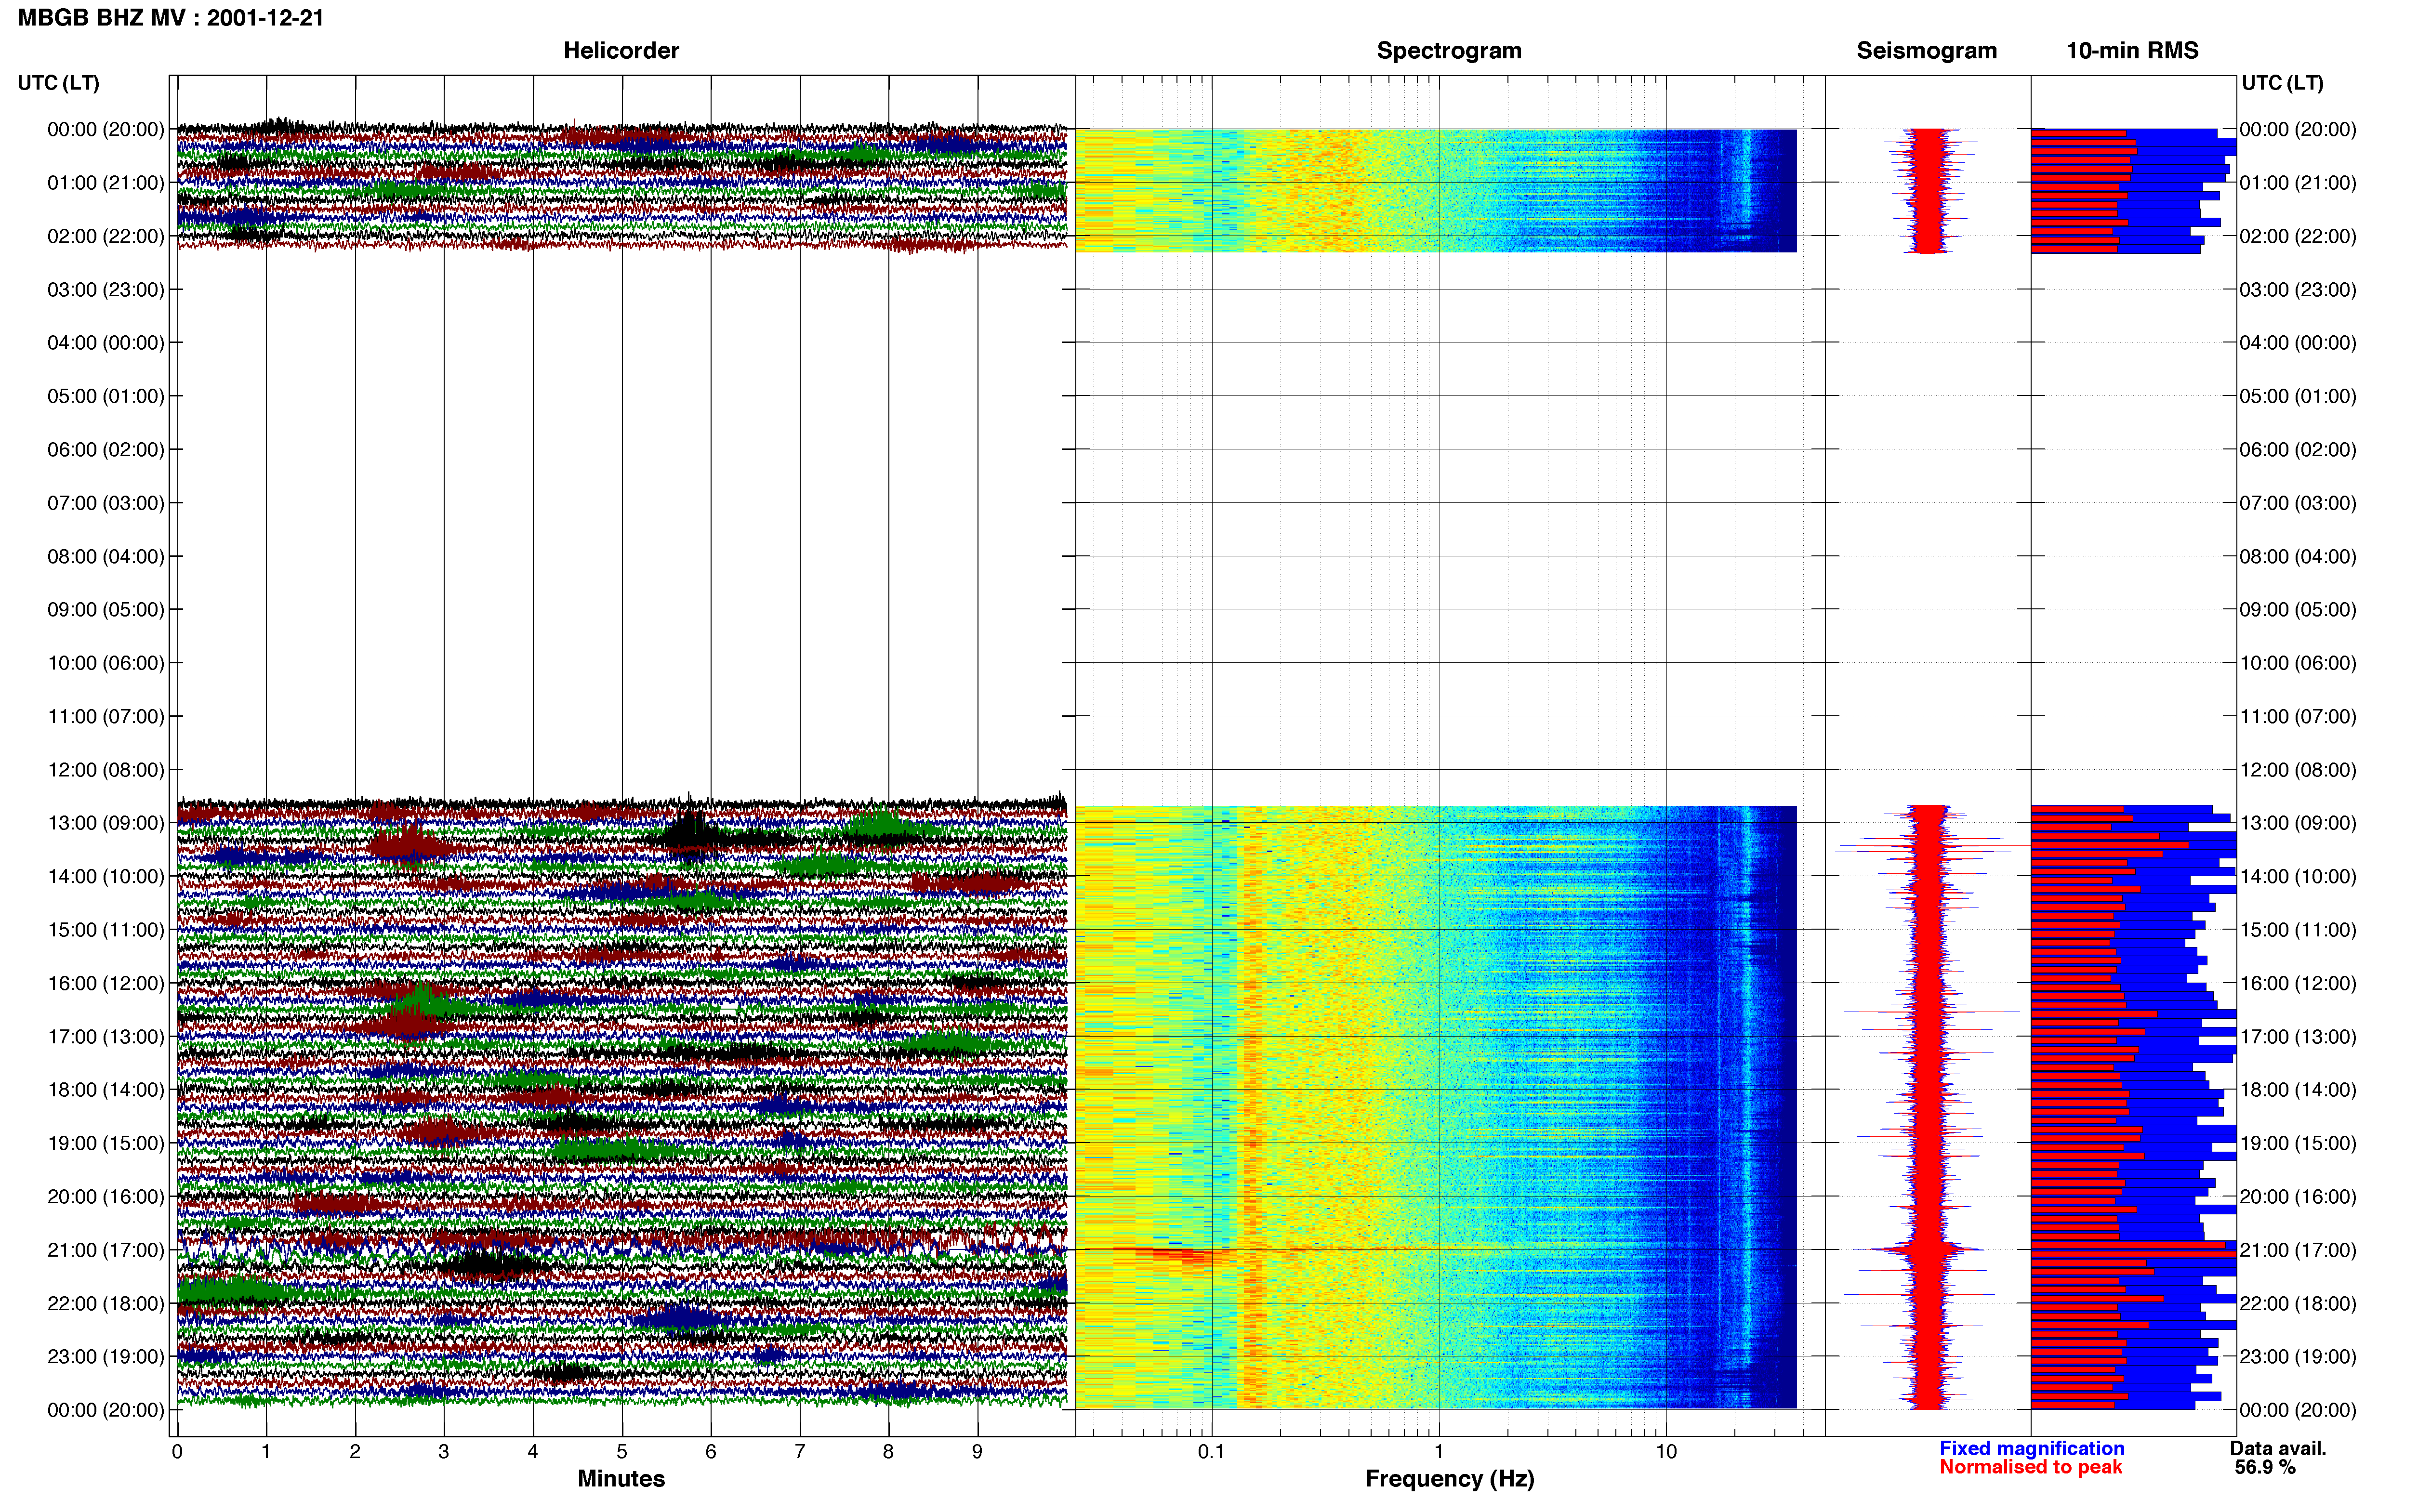Click the left '19:00 (15:00)' time label
Viewport: 2418px width, 1512px height.
click(106, 1143)
